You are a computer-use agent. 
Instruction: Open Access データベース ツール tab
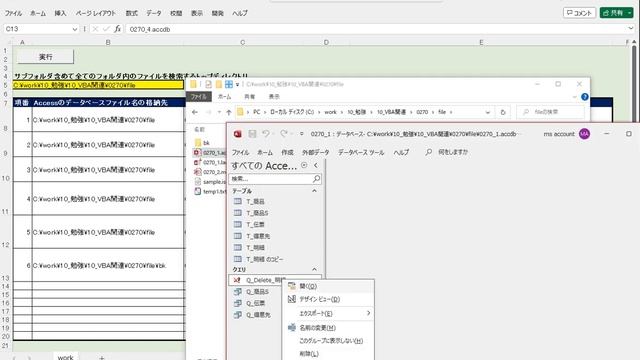361,152
